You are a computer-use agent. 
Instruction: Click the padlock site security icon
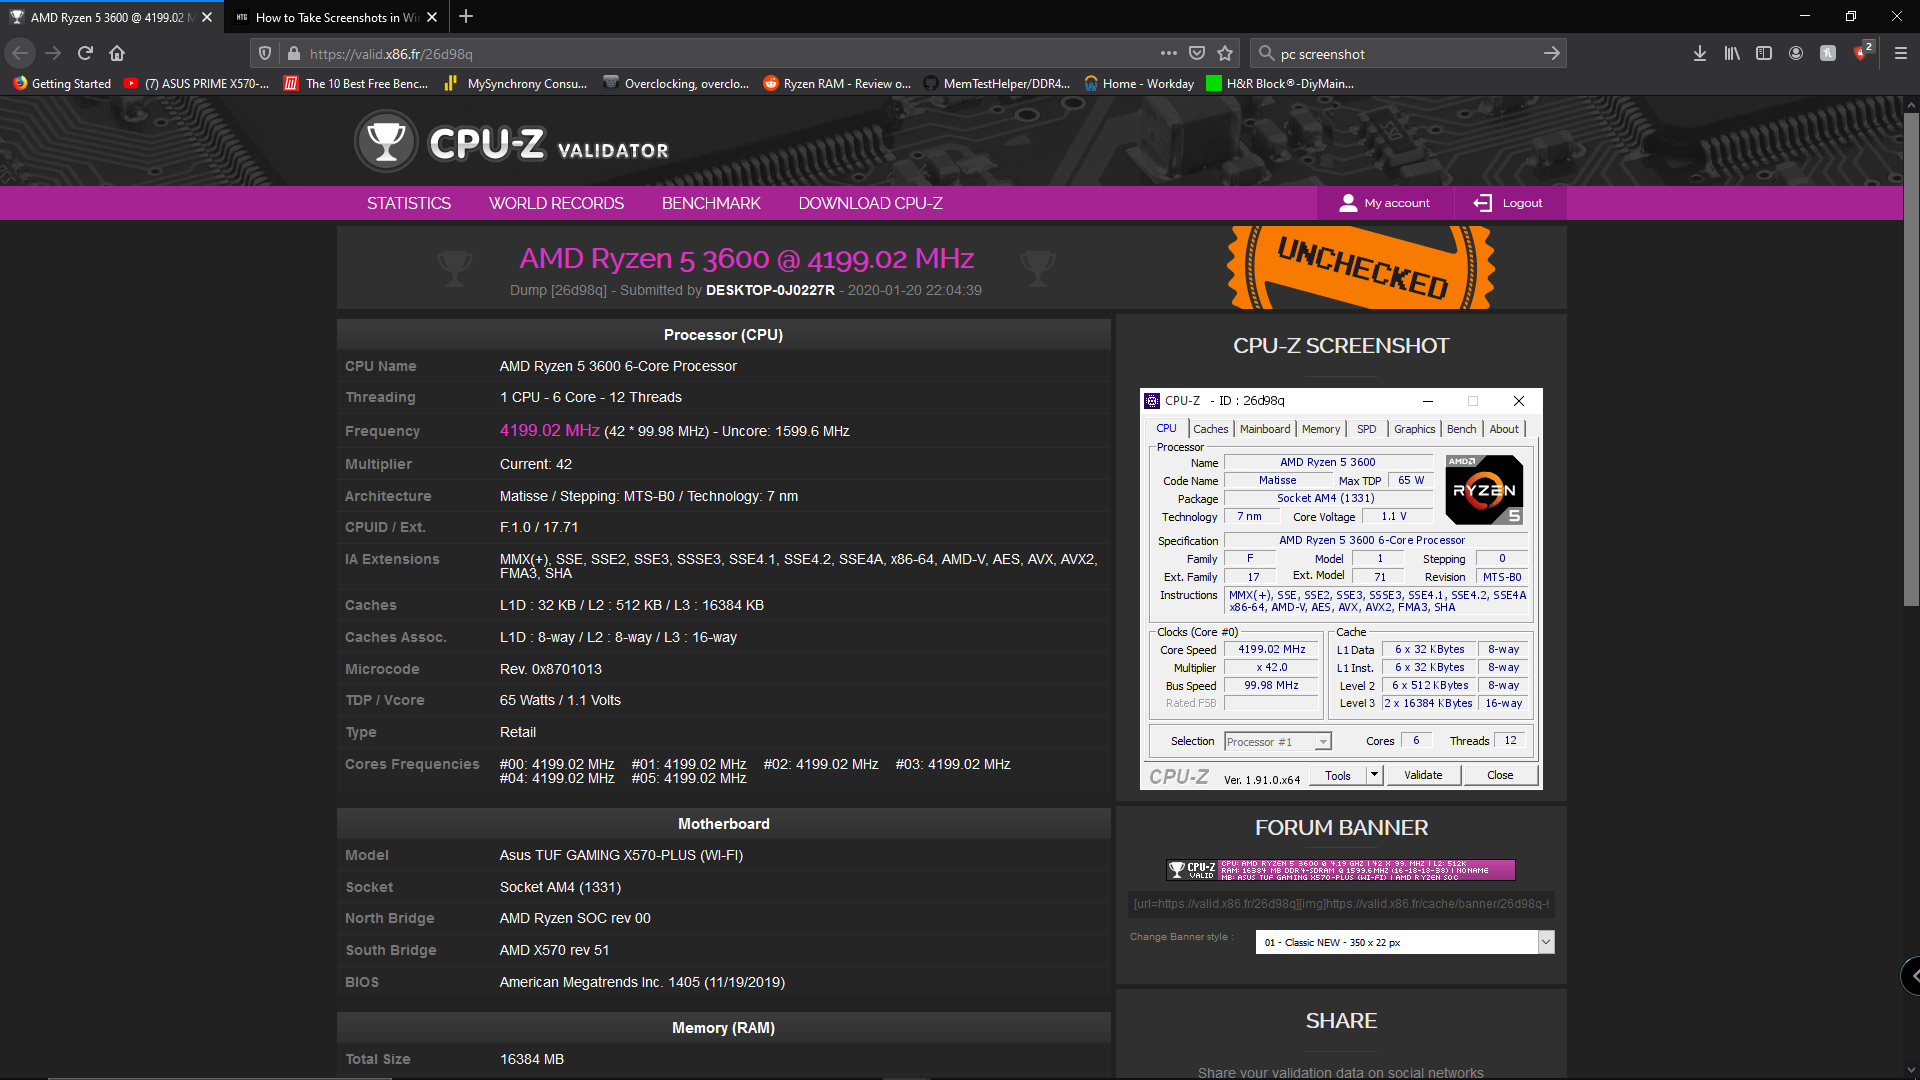point(293,53)
